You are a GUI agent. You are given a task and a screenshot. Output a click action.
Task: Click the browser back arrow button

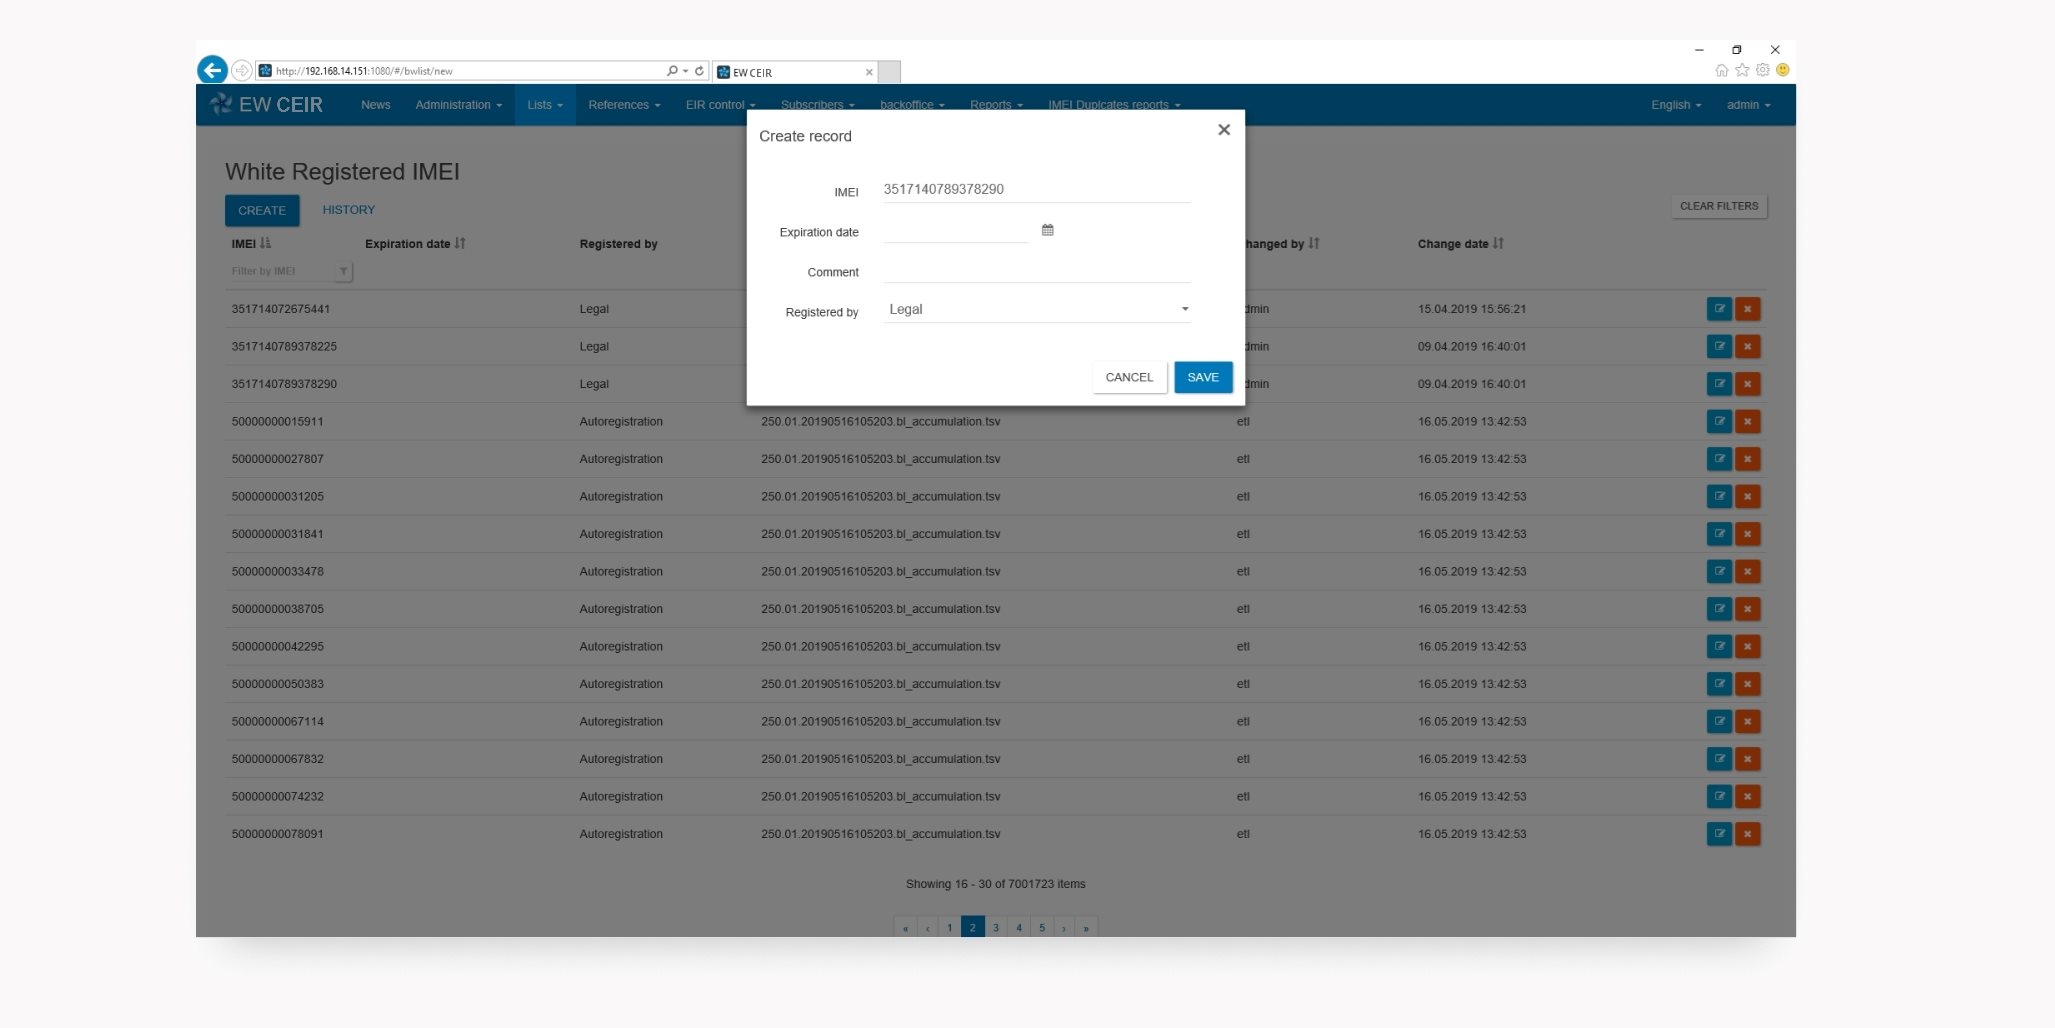212,70
